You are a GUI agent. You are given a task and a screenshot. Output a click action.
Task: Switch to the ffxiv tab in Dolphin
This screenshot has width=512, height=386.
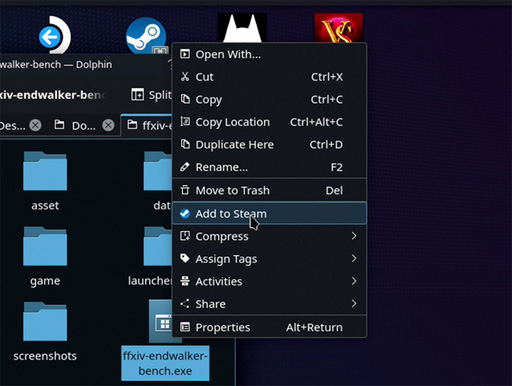[147, 126]
